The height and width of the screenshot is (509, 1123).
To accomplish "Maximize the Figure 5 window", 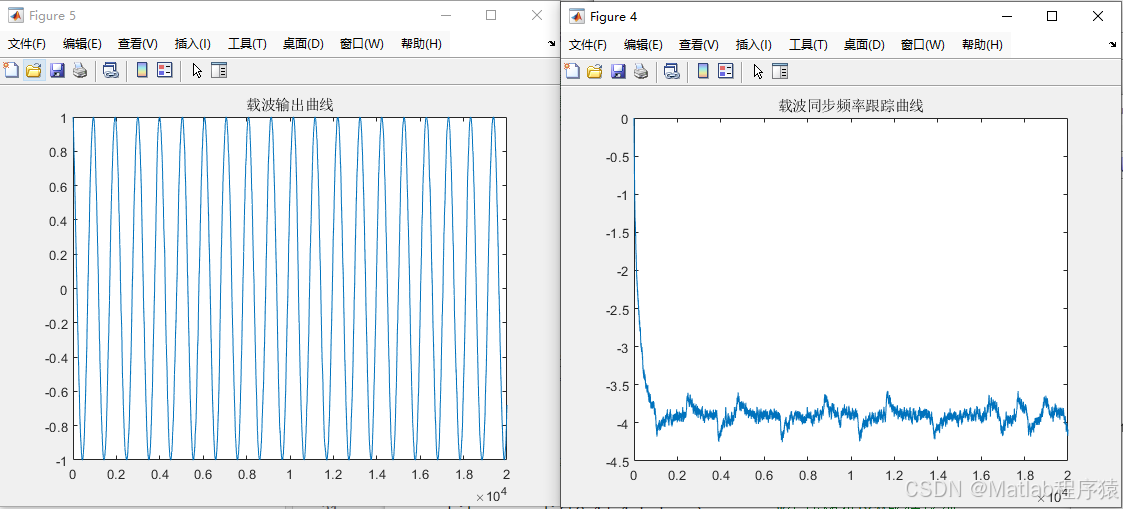I will [491, 15].
